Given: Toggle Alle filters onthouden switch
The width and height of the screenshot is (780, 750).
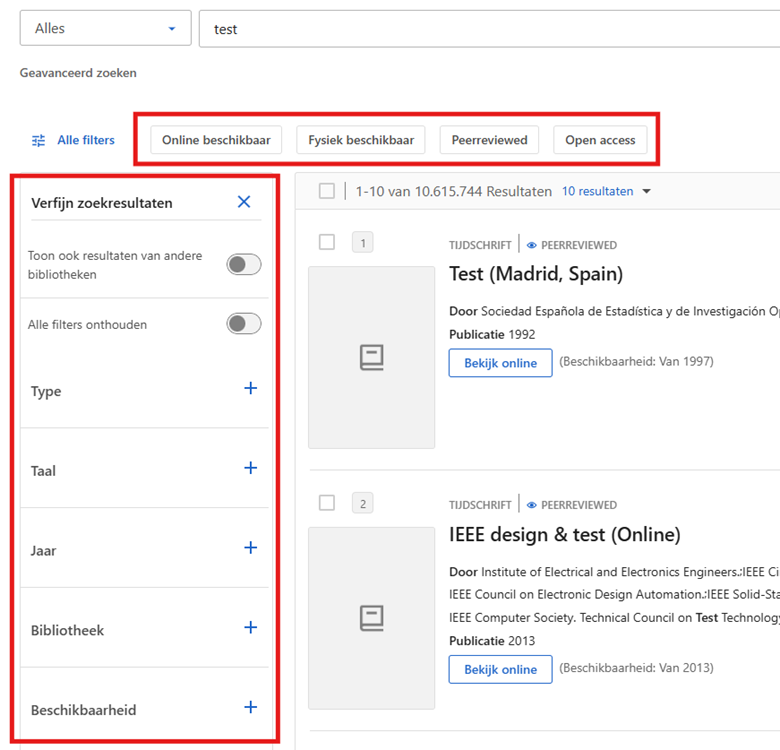Looking at the screenshot, I should (x=243, y=324).
